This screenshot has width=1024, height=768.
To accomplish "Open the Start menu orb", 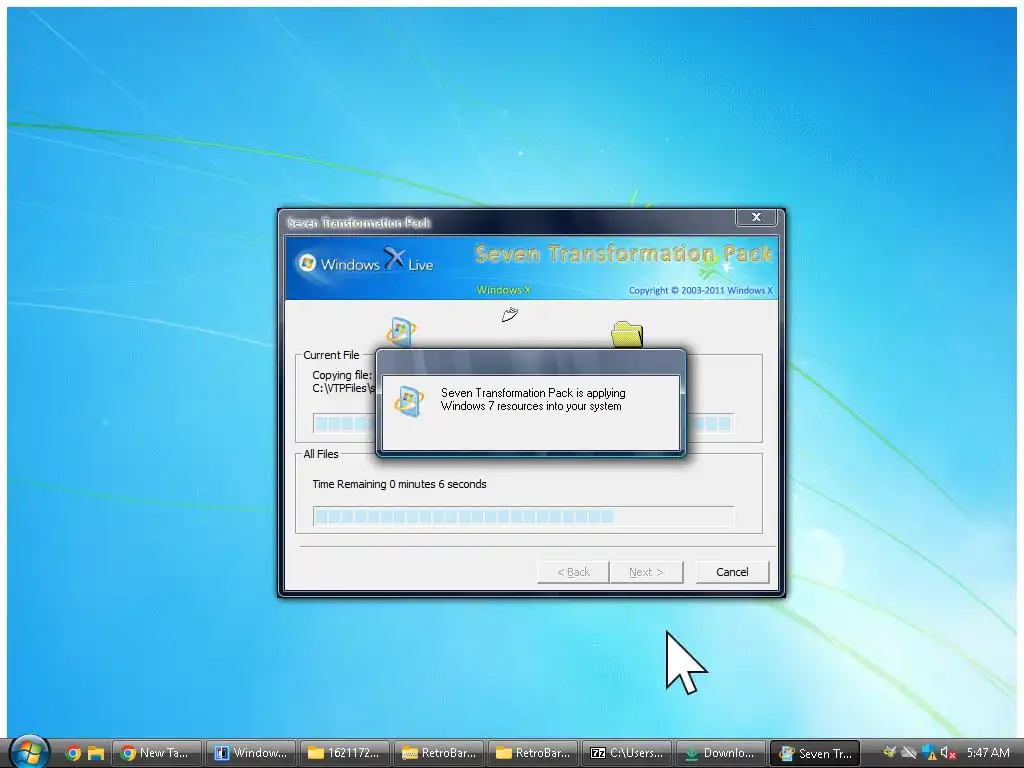I will (29, 752).
